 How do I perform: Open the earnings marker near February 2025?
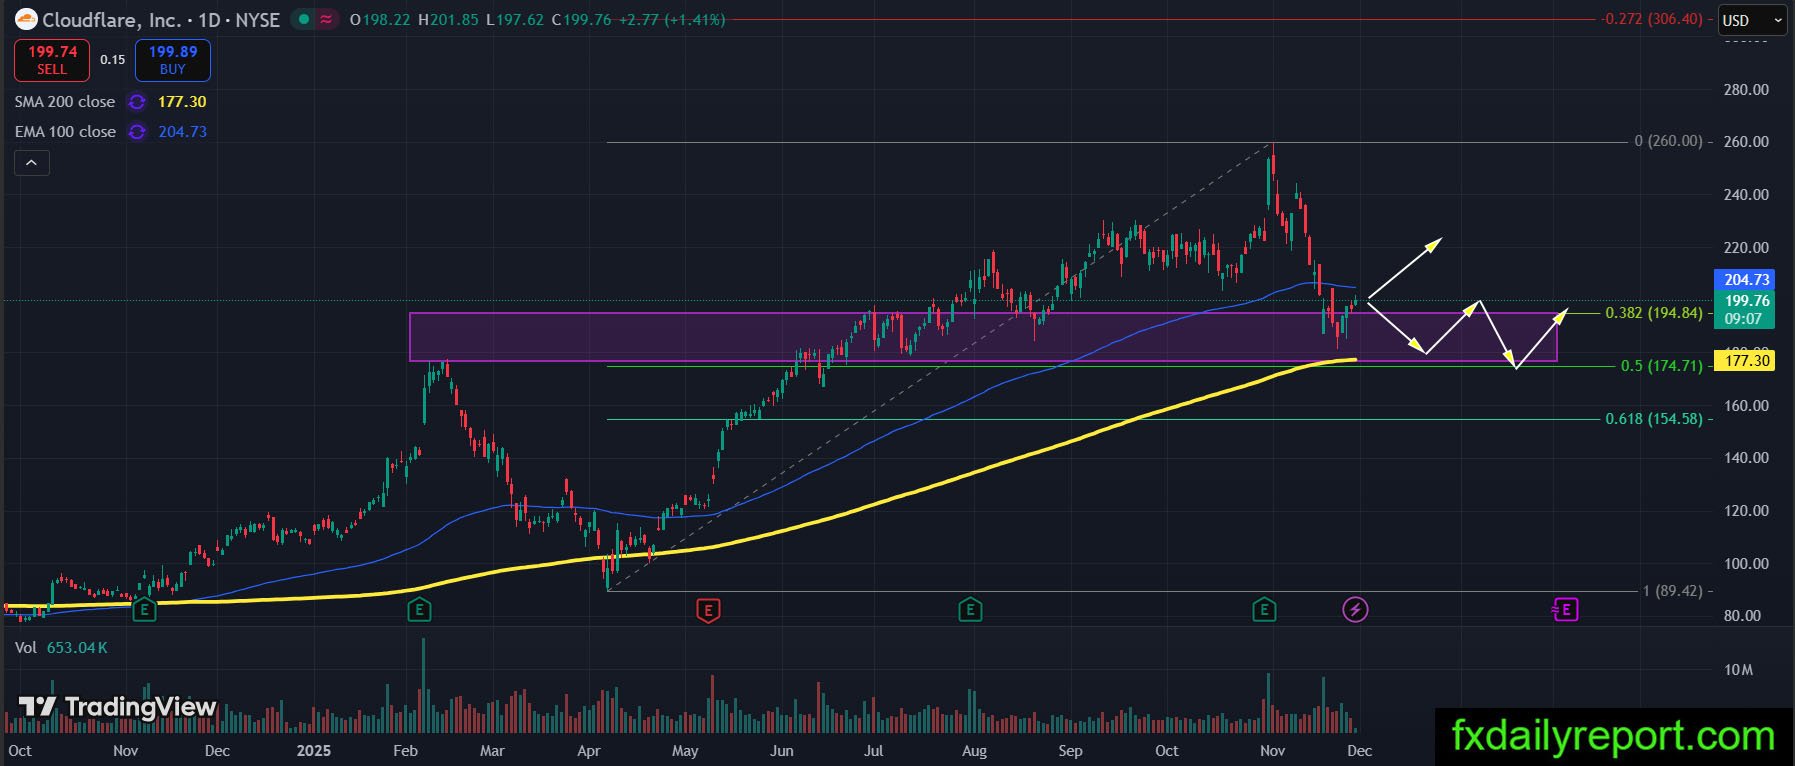419,609
